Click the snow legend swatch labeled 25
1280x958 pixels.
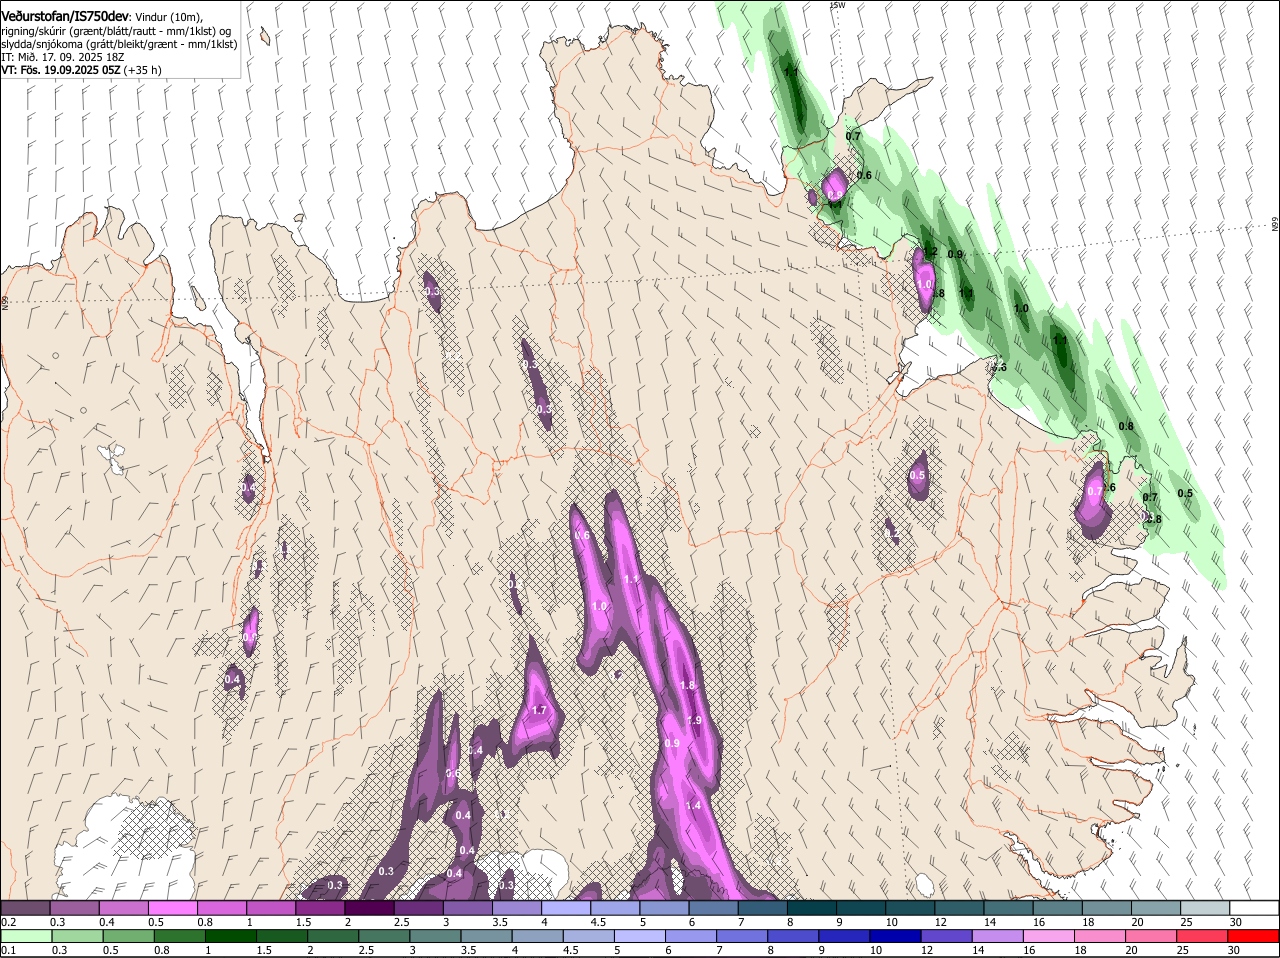(1205, 908)
